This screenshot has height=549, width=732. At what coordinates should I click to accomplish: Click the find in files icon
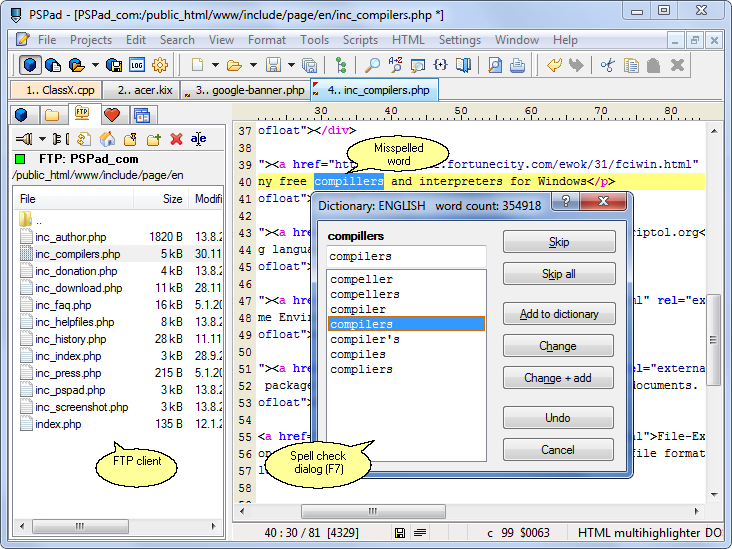(417, 65)
